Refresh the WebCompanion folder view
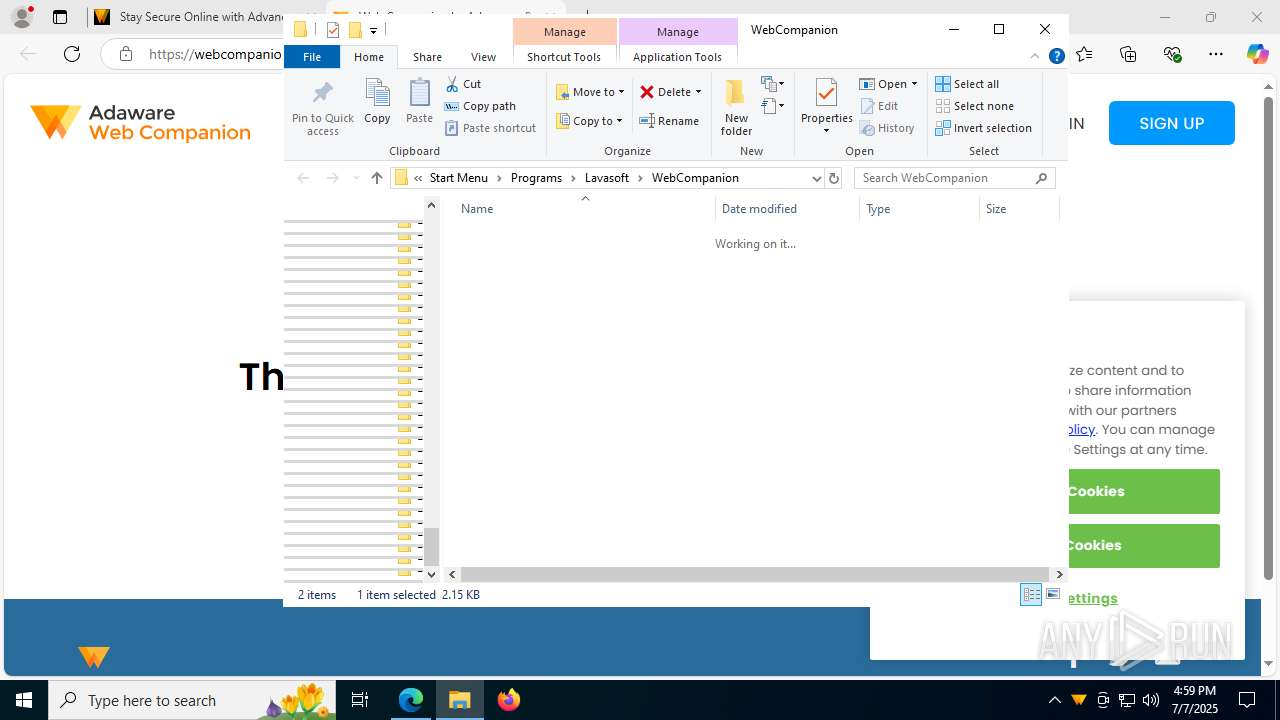The width and height of the screenshot is (1280, 720). pyautogui.click(x=834, y=178)
